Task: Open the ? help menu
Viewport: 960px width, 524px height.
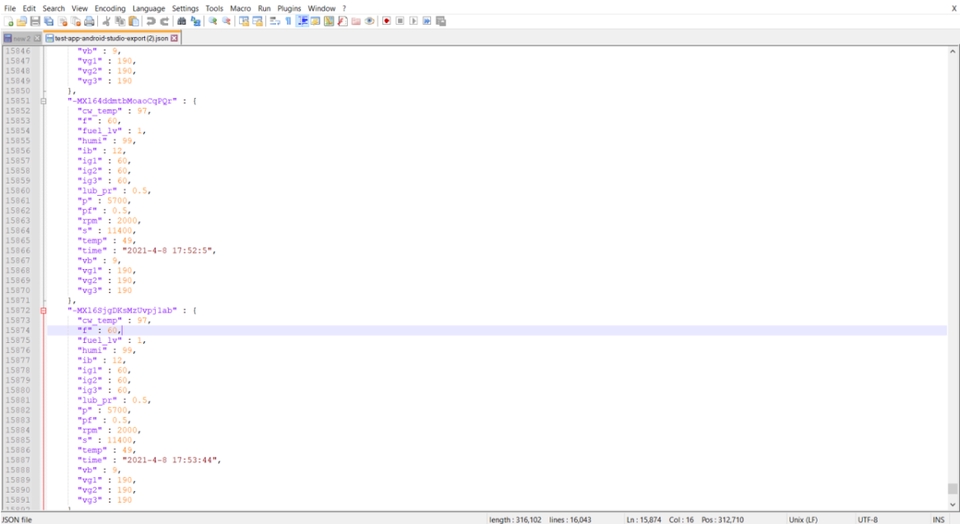Action: 344,8
